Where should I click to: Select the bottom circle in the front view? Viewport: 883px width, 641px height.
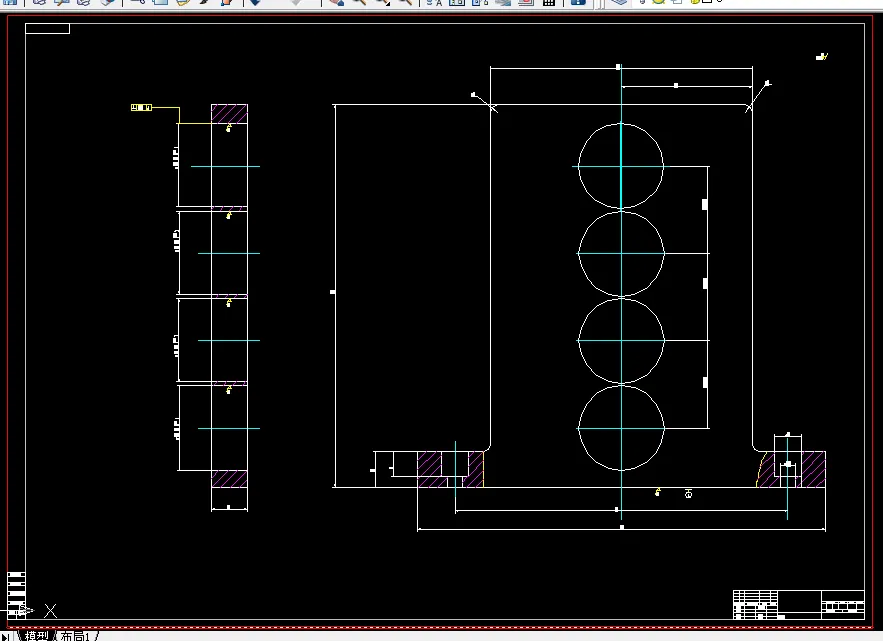621,428
